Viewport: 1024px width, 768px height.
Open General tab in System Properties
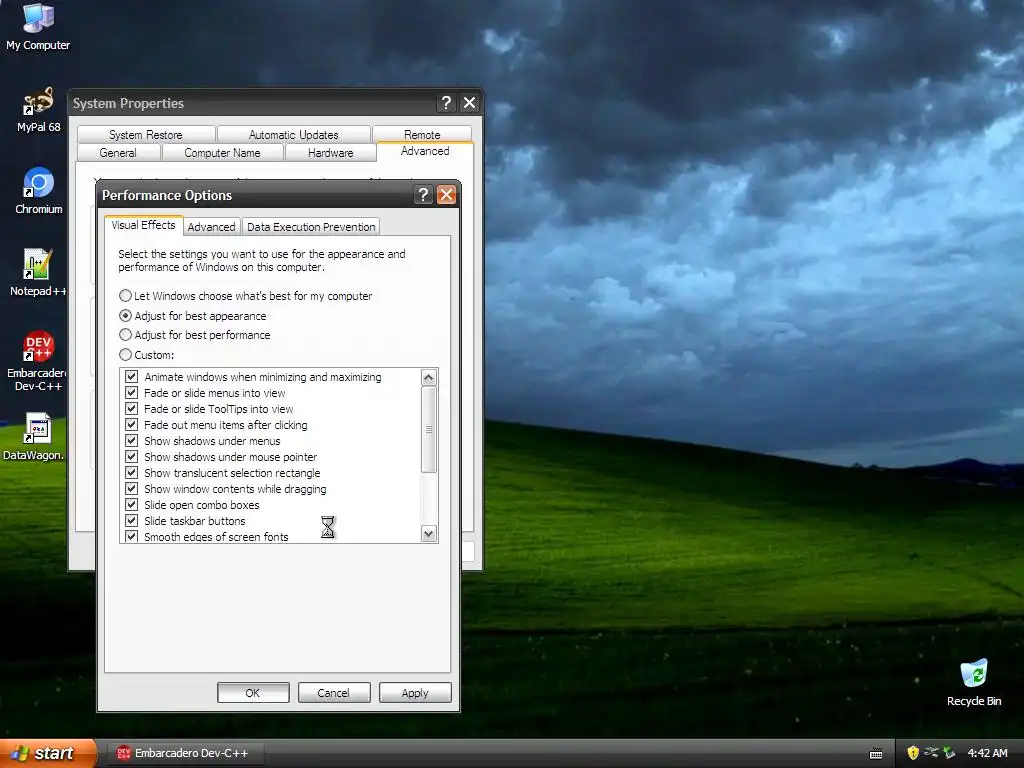coord(118,153)
